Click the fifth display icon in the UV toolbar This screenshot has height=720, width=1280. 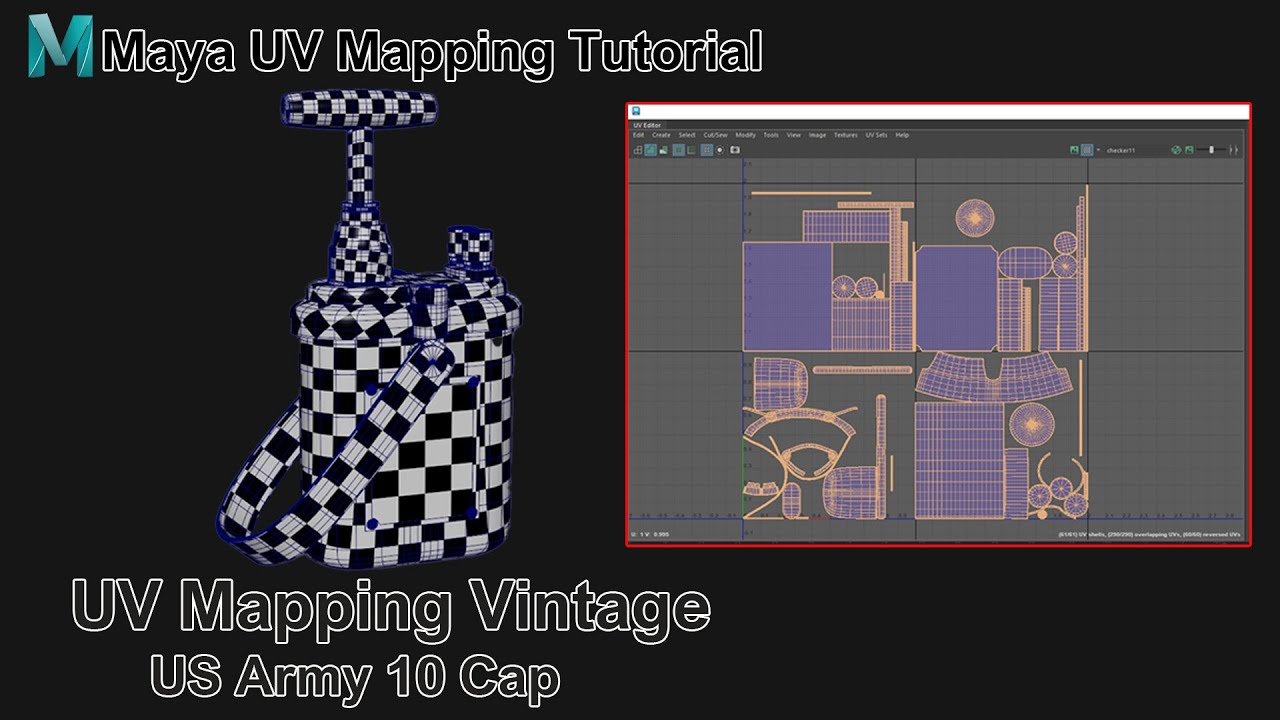(691, 150)
